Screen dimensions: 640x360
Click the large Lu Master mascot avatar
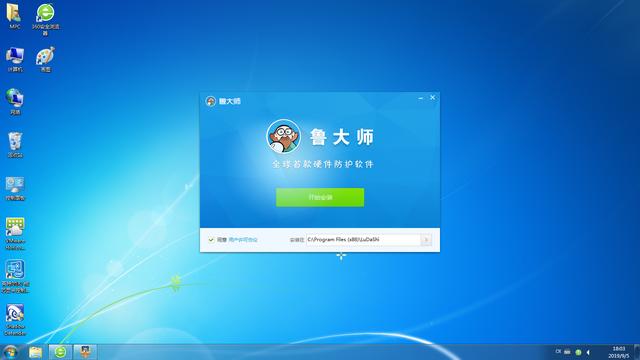click(284, 136)
